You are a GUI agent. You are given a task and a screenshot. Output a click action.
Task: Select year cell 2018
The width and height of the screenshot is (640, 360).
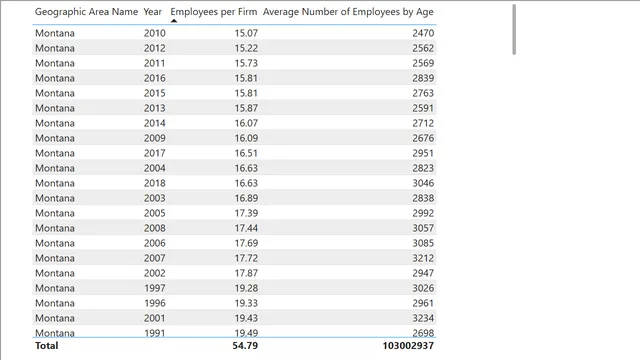(x=155, y=183)
